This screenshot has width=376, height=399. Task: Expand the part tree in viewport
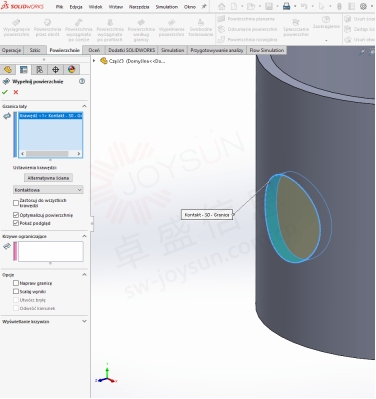[x=94, y=61]
